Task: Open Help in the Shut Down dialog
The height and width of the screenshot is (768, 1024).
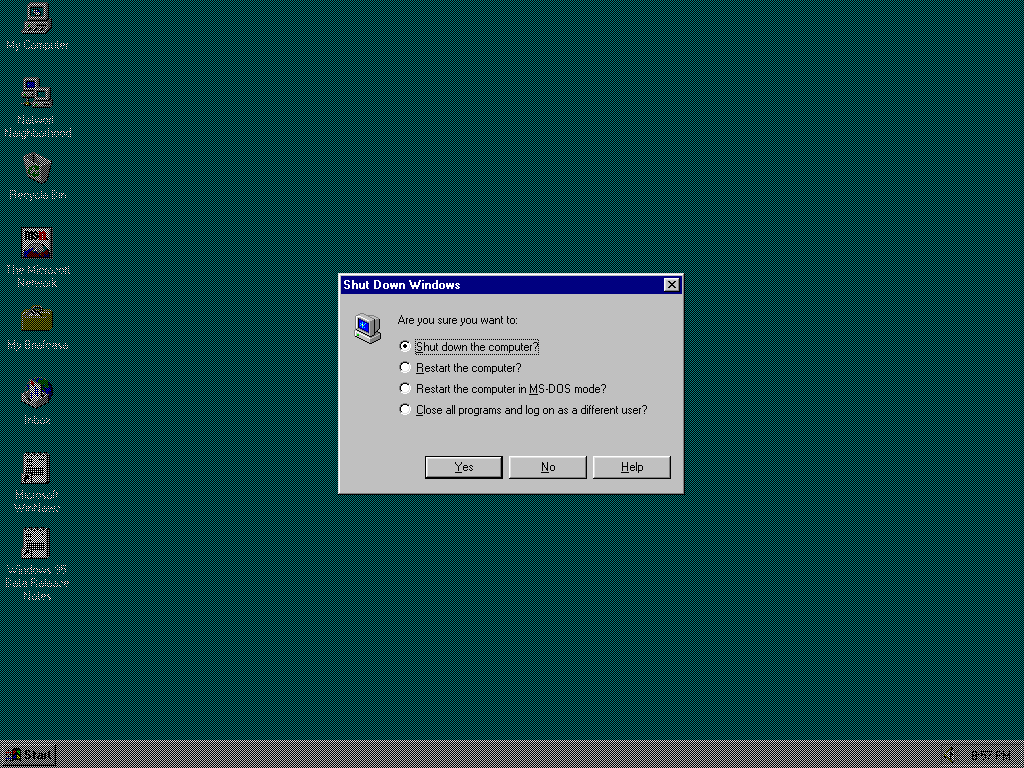Action: click(x=632, y=467)
